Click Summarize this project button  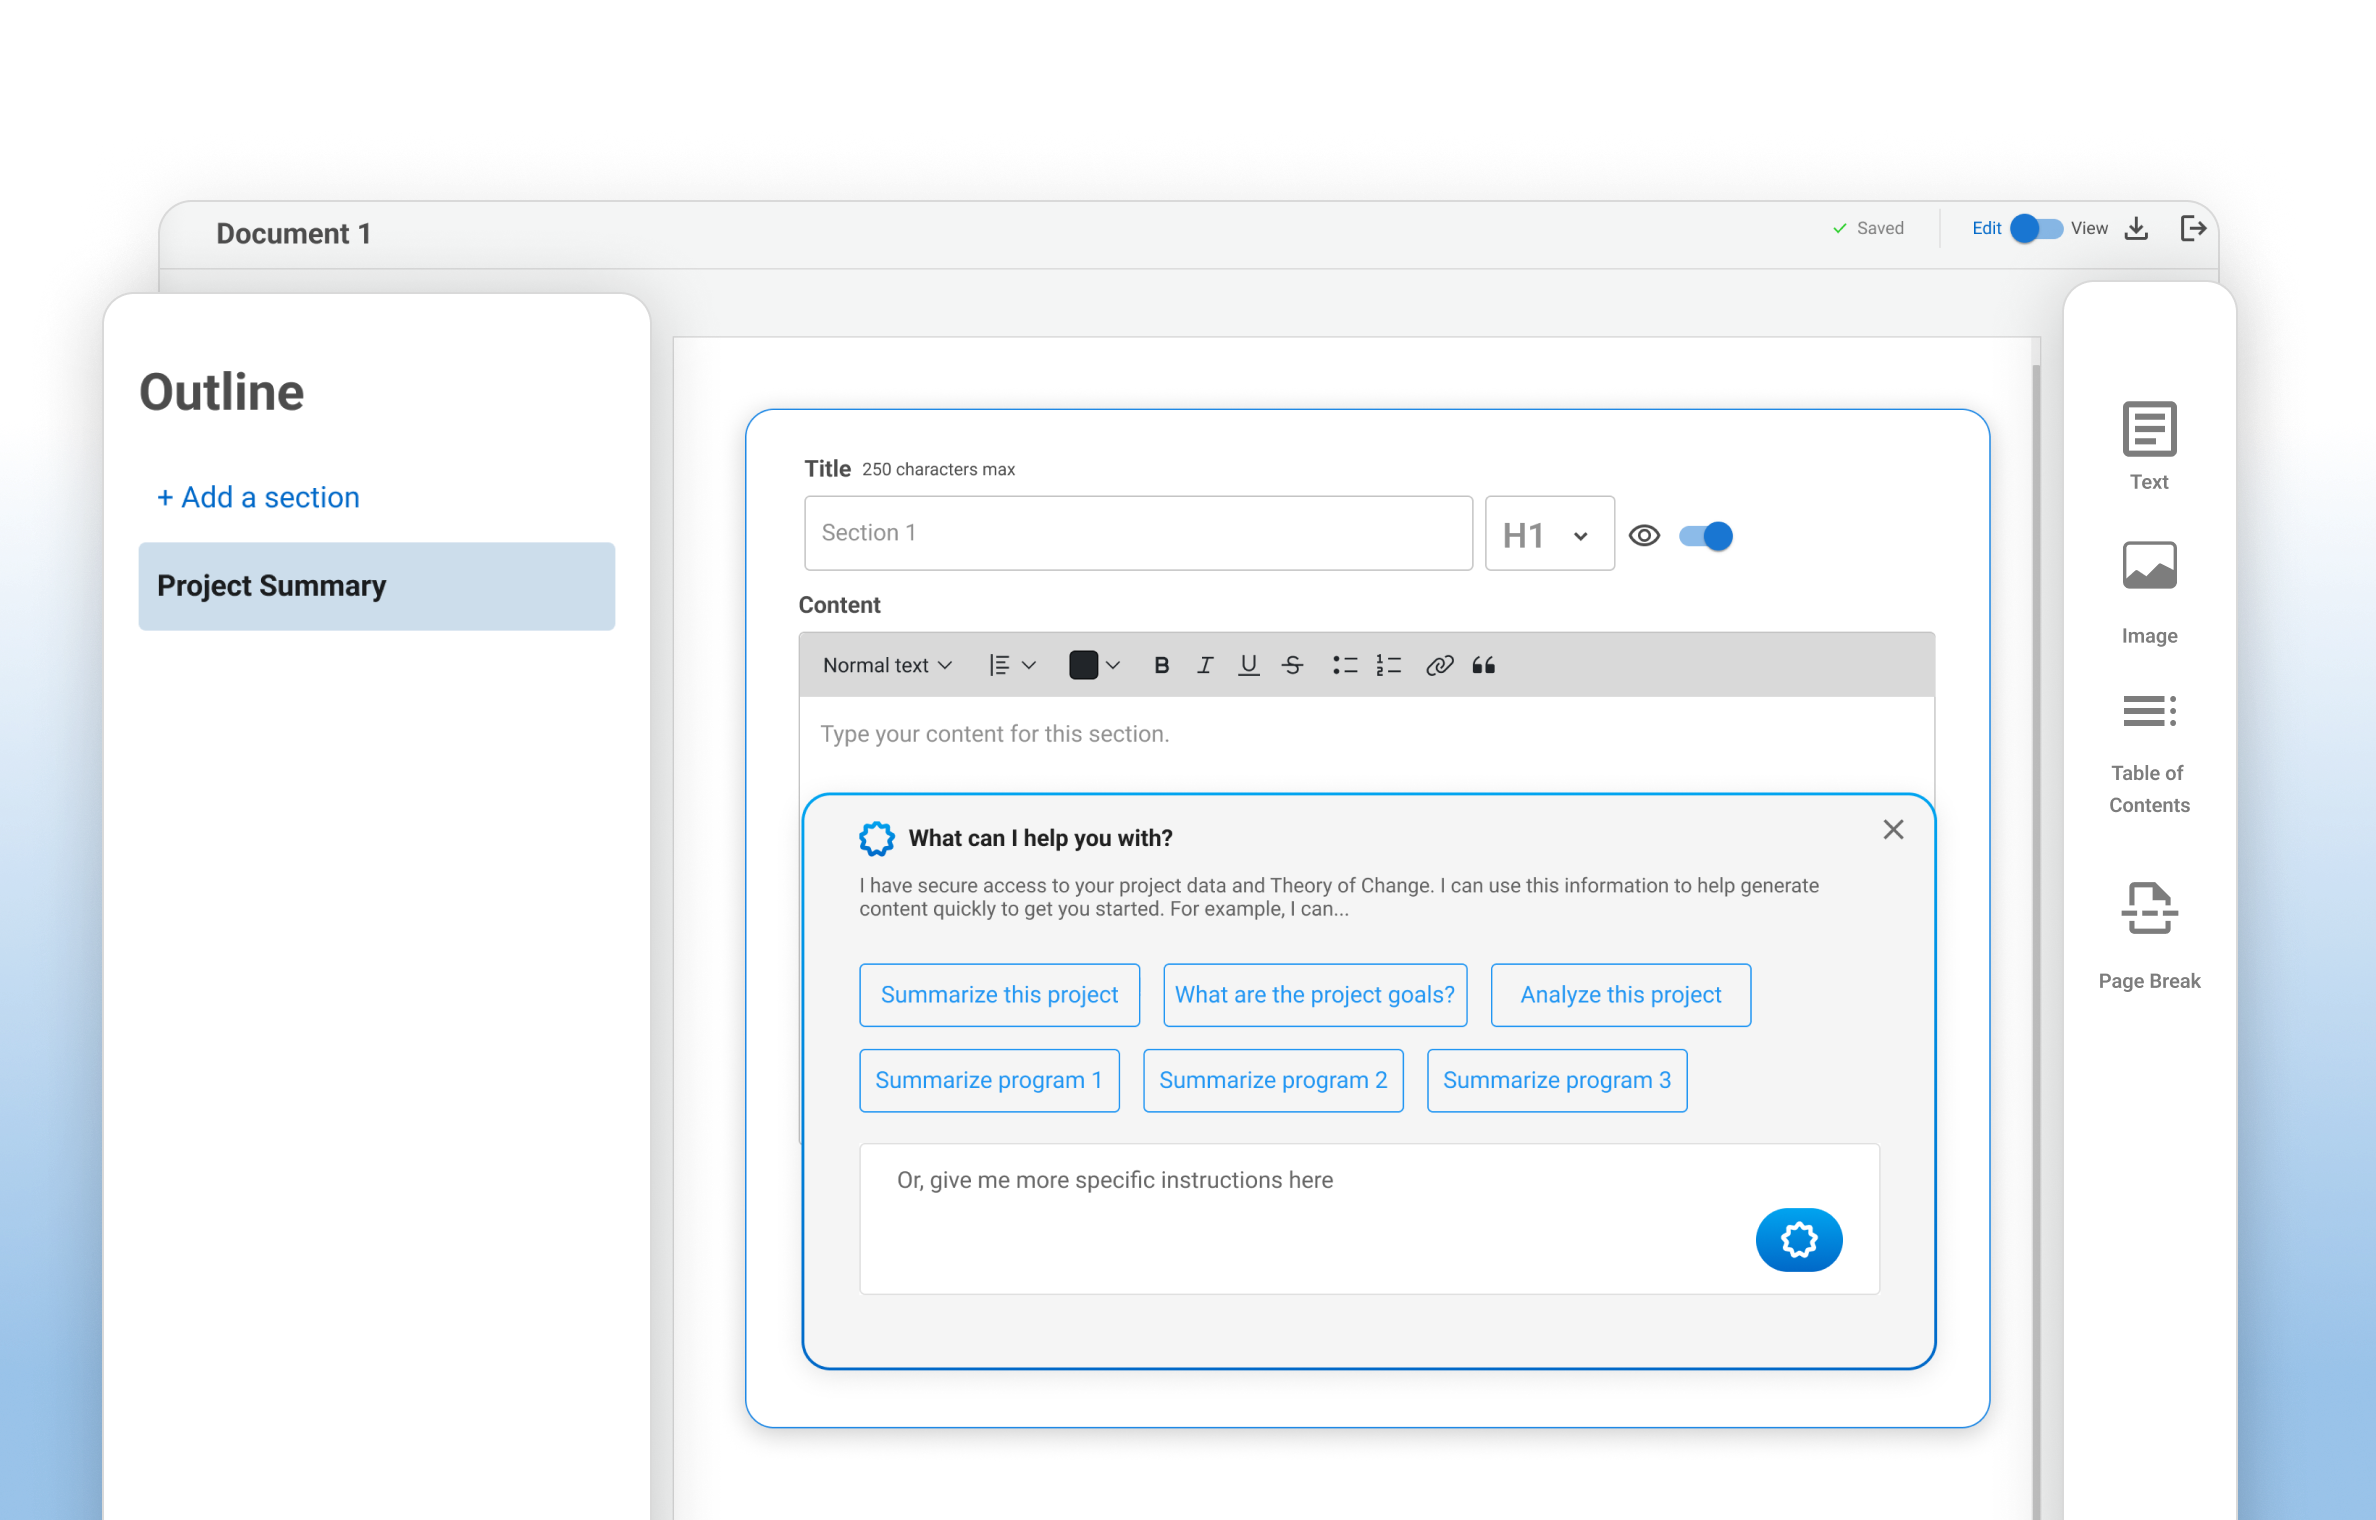click(998, 995)
